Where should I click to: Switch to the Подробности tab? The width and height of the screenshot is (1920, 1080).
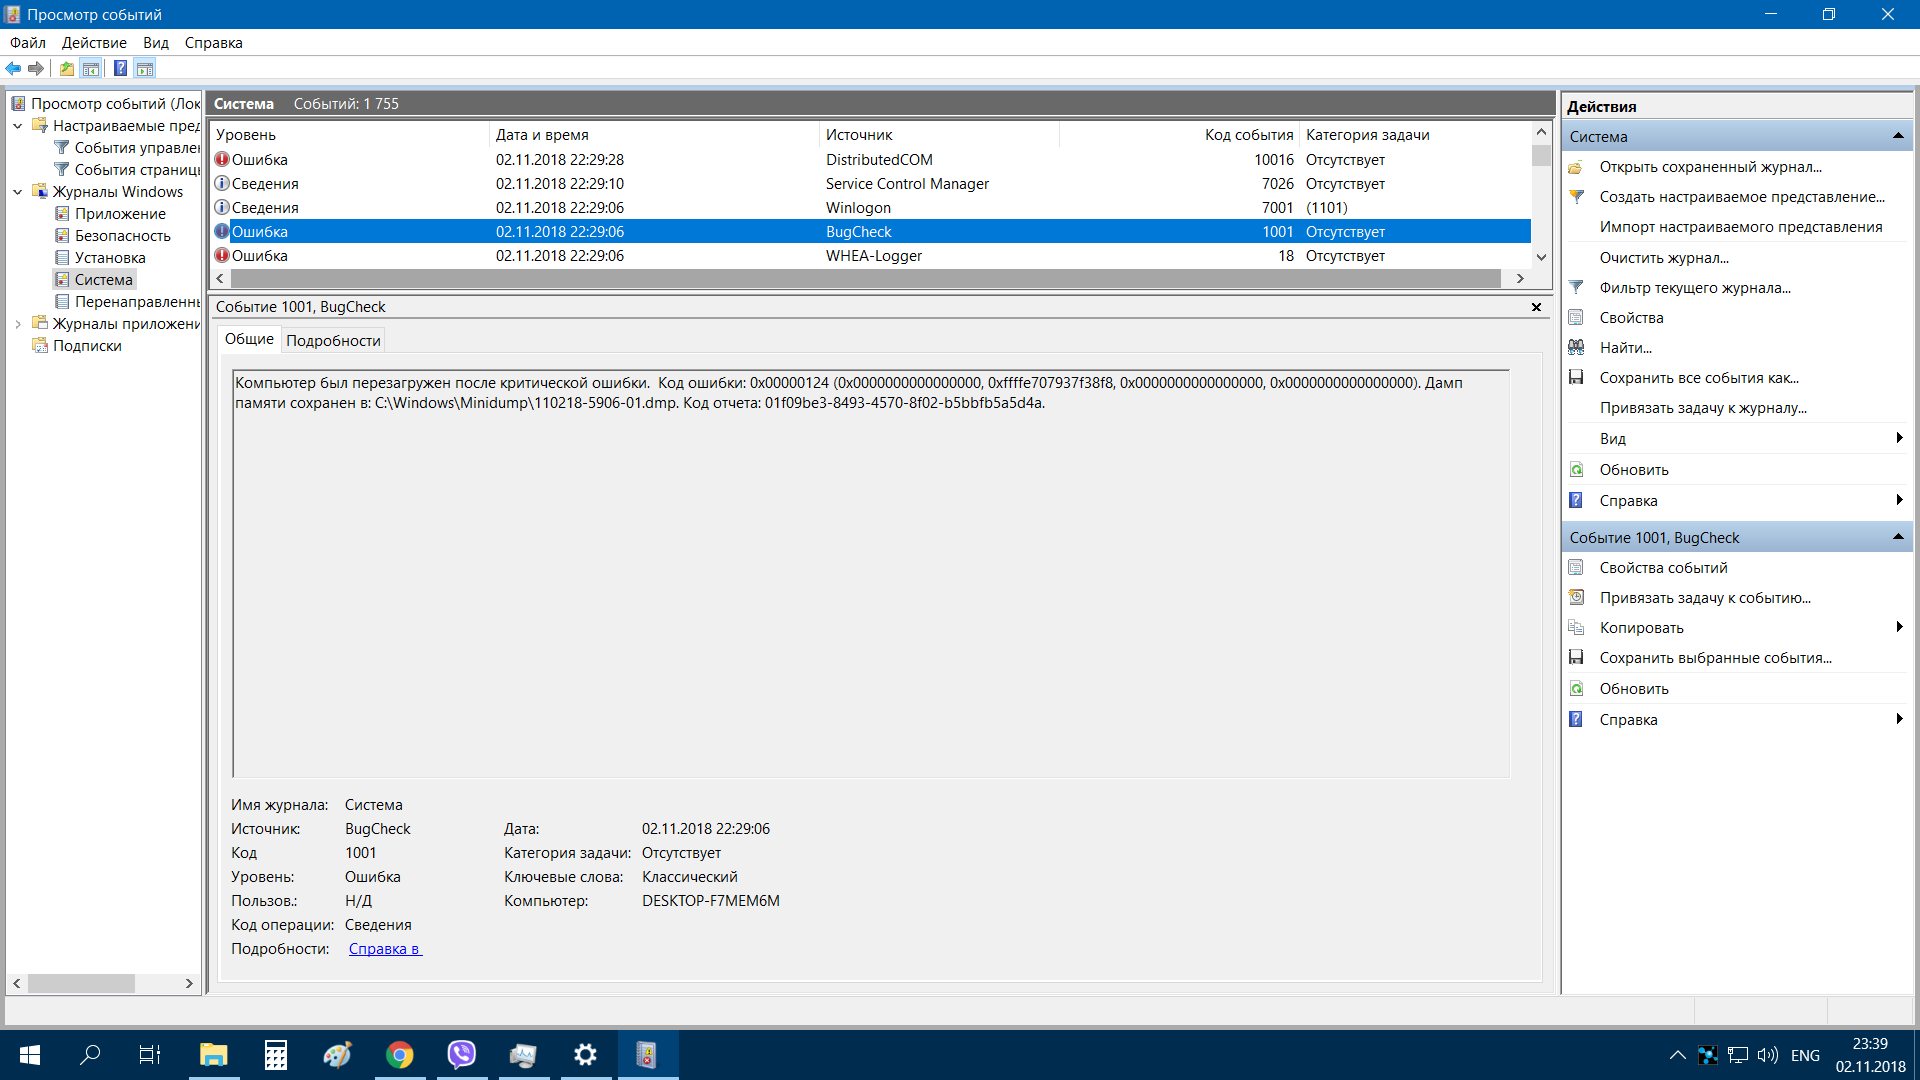[x=333, y=341]
